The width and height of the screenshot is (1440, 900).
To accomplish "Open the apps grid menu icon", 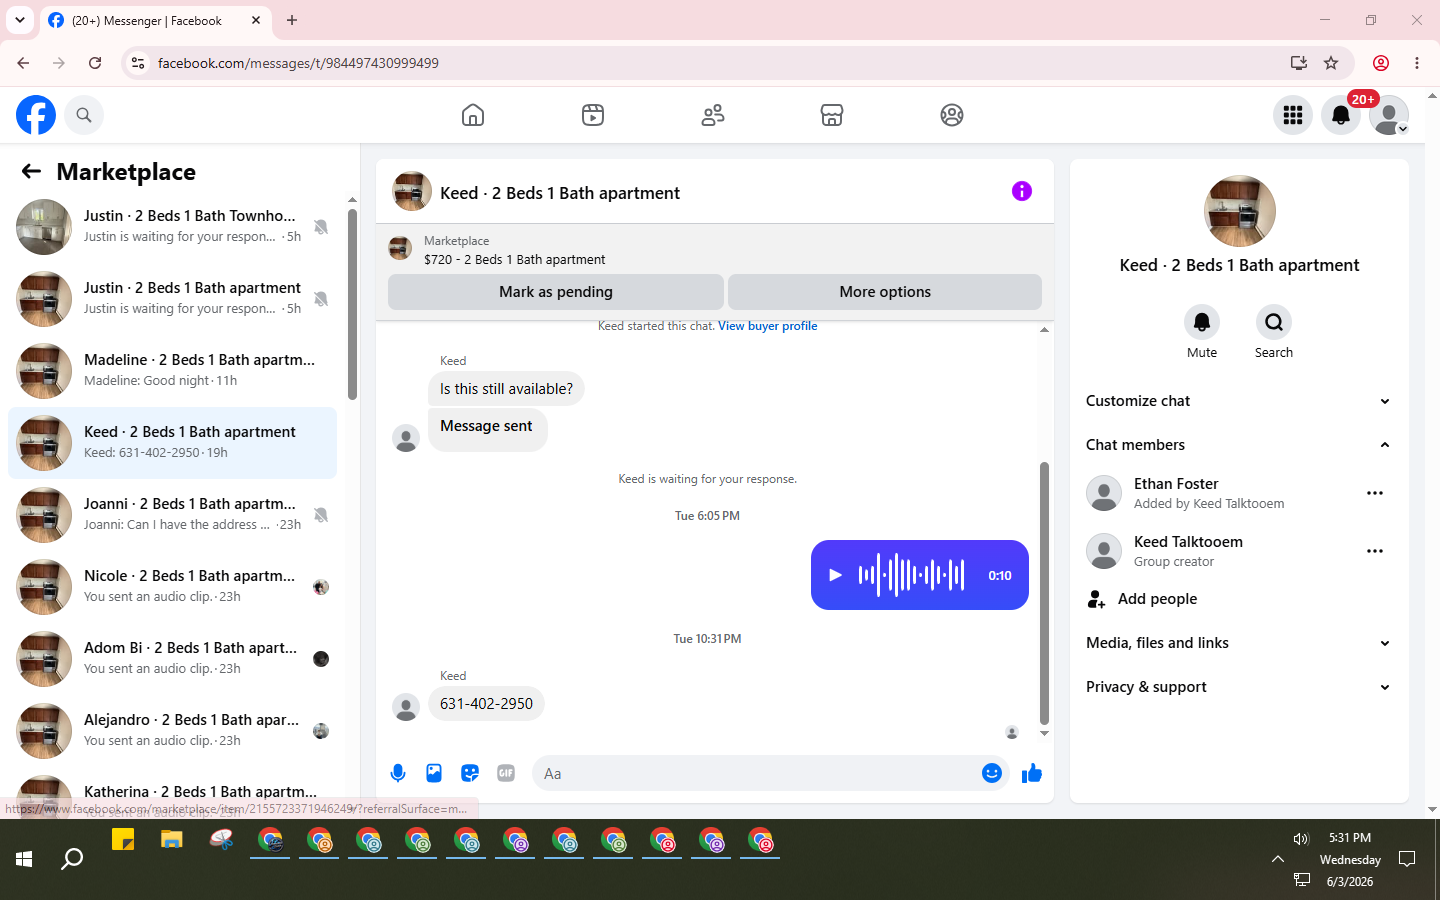I will 1293,115.
